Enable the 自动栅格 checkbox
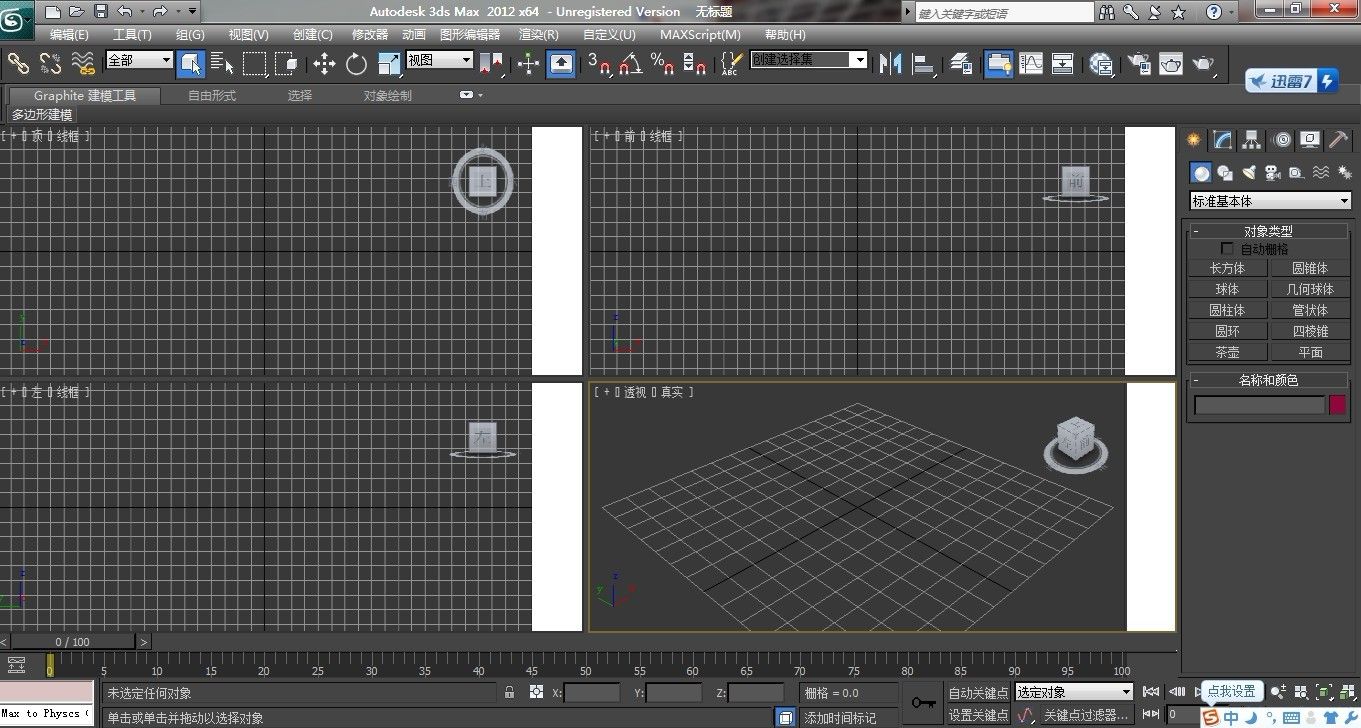Image resolution: width=1361 pixels, height=728 pixels. click(x=1228, y=248)
